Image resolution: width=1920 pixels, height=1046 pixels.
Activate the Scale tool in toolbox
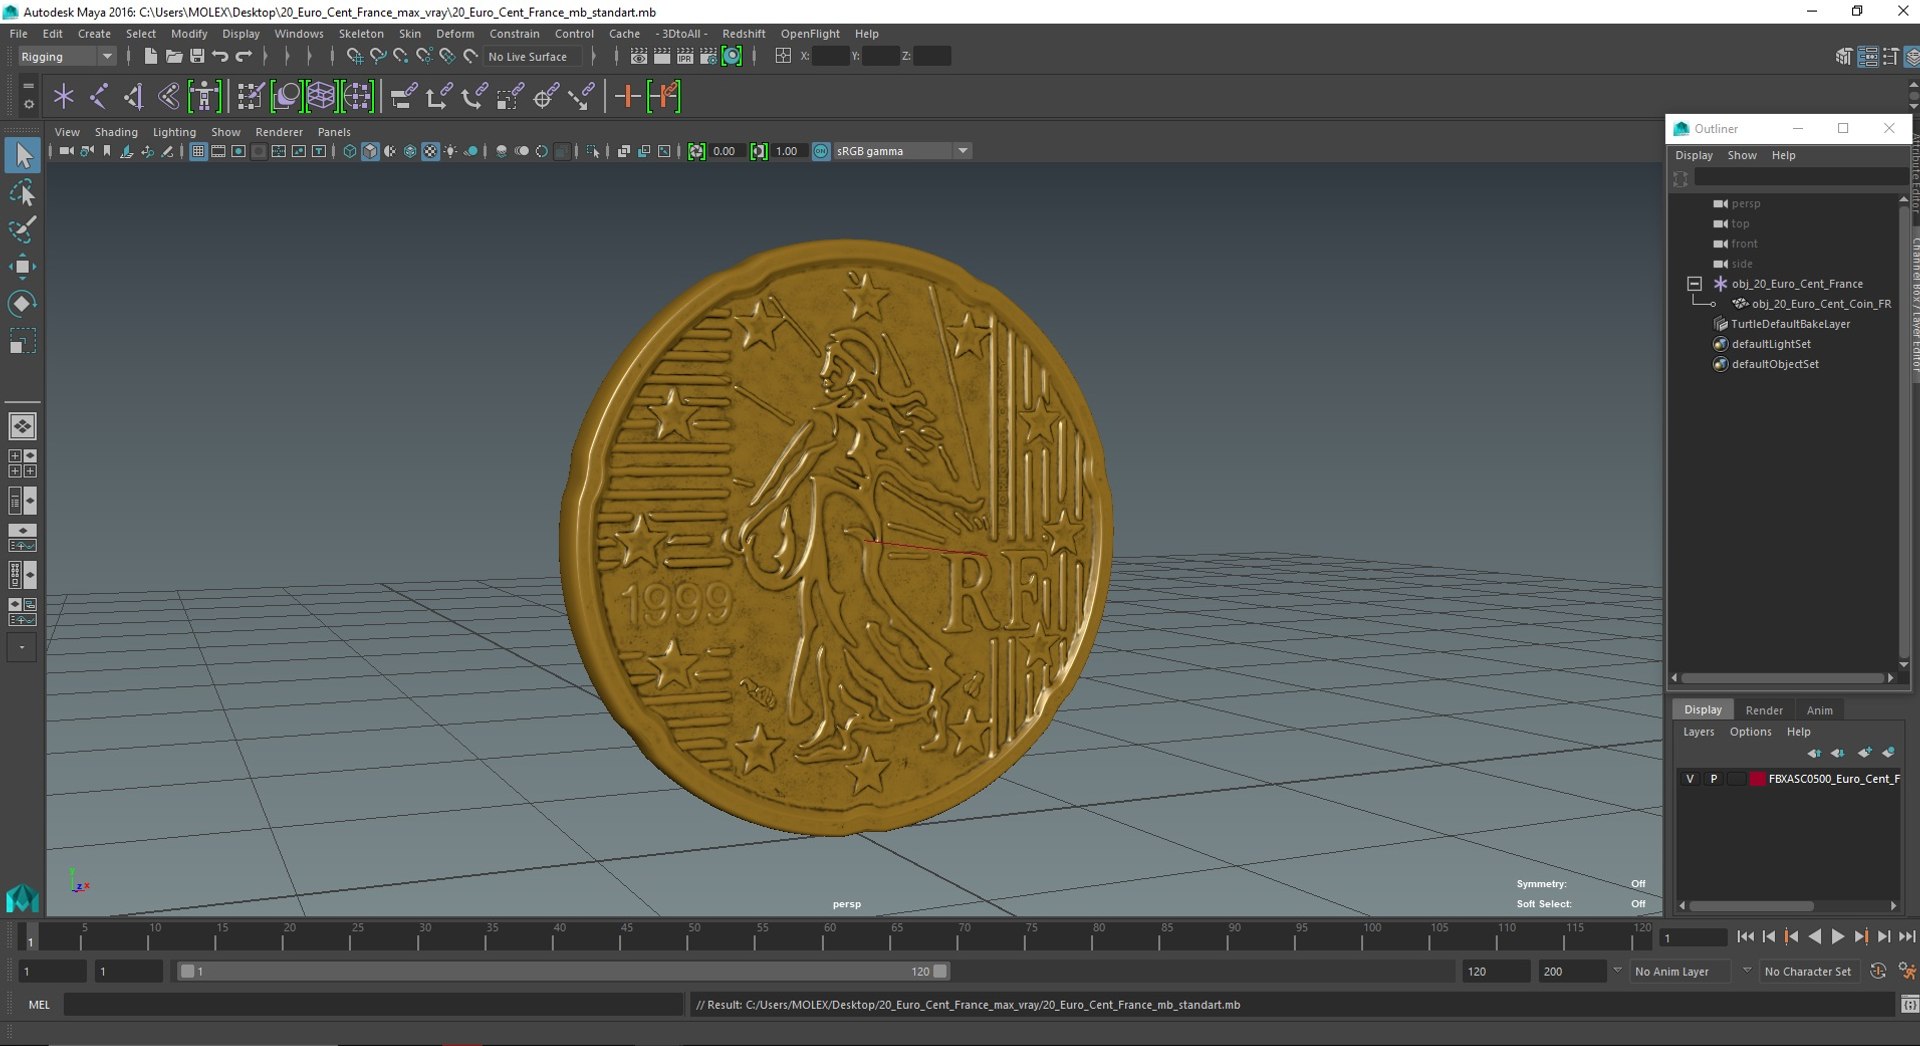[x=22, y=341]
